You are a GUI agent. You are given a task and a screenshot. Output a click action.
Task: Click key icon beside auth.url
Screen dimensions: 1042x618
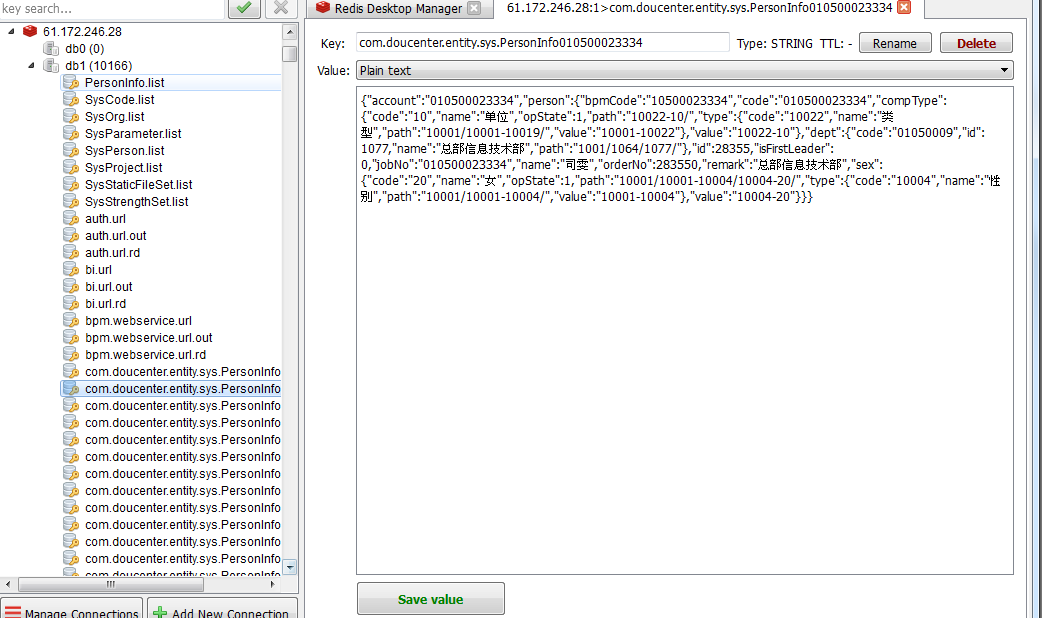pos(71,219)
